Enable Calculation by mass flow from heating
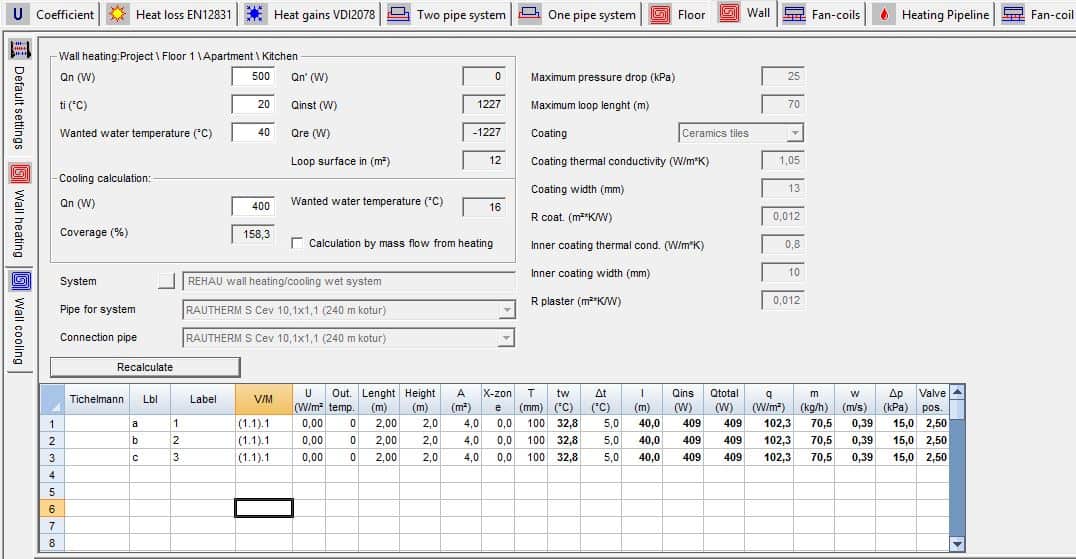This screenshot has width=1076, height=559. coord(297,243)
